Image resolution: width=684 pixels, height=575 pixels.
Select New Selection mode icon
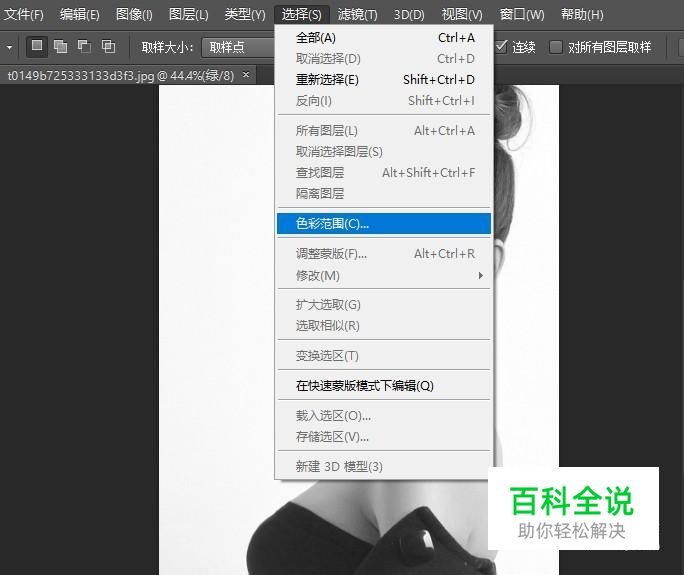37,46
